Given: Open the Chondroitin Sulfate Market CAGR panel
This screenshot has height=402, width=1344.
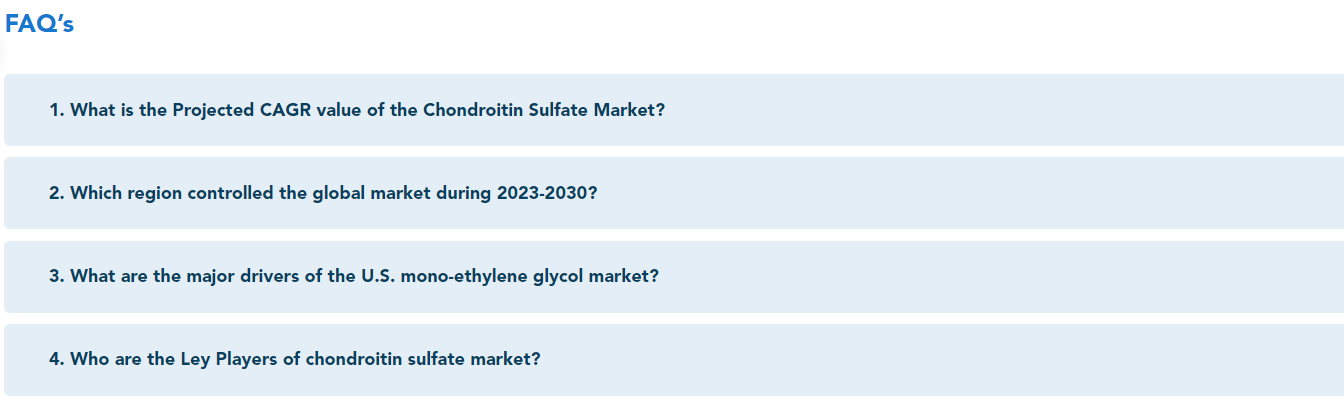Looking at the screenshot, I should coord(674,110).
